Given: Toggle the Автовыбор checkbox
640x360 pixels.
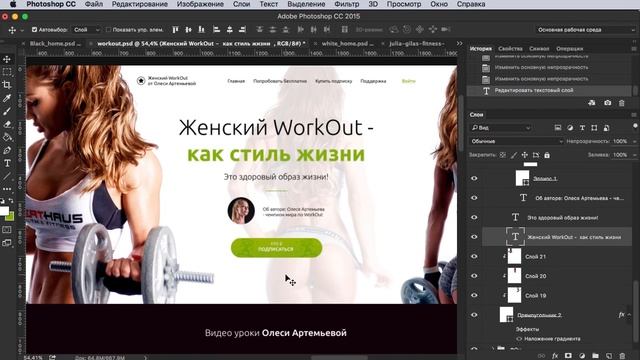Looking at the screenshot, I should (34, 29).
